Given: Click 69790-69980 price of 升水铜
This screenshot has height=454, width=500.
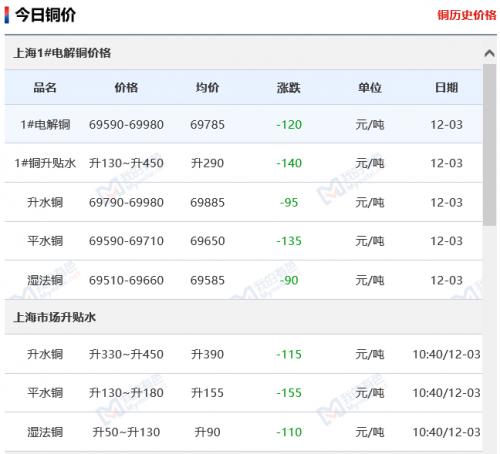Looking at the screenshot, I should pyautogui.click(x=126, y=202).
